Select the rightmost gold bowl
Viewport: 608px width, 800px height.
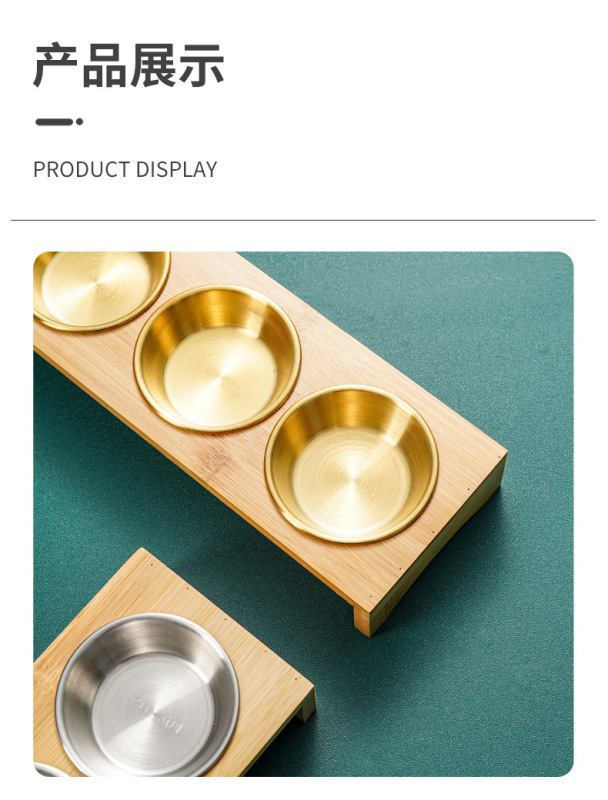pyautogui.click(x=352, y=464)
